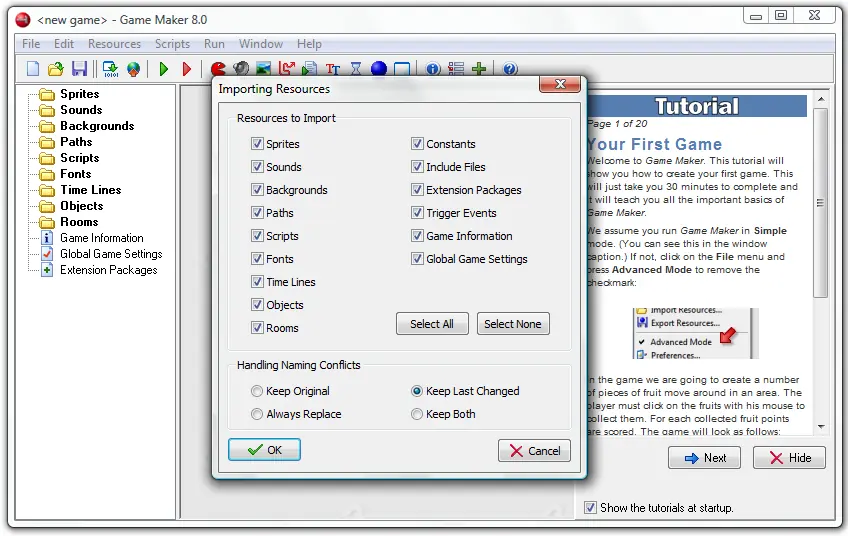This screenshot has width=848, height=536.
Task: Toggle the Extension Packages import checkbox
Action: tap(417, 190)
